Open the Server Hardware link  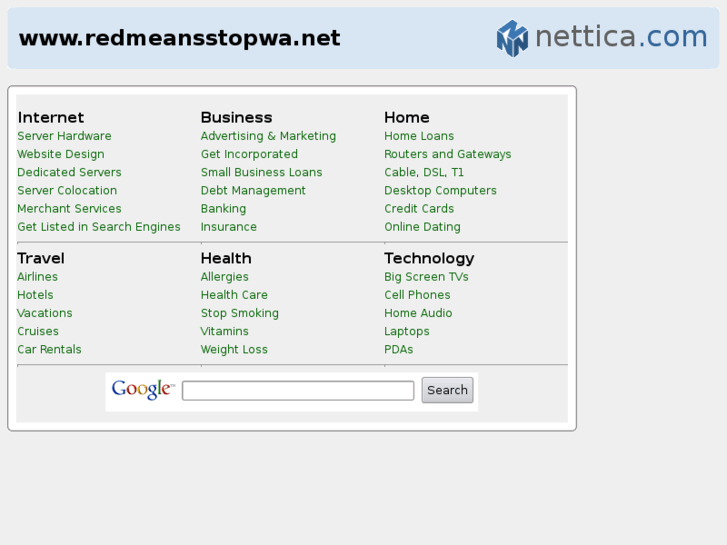coord(64,136)
